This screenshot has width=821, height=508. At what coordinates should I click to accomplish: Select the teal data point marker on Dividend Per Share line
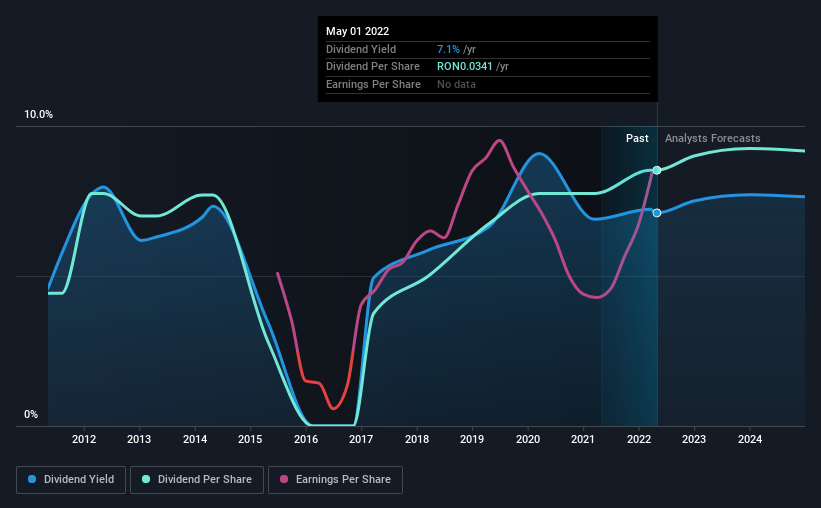(x=657, y=170)
